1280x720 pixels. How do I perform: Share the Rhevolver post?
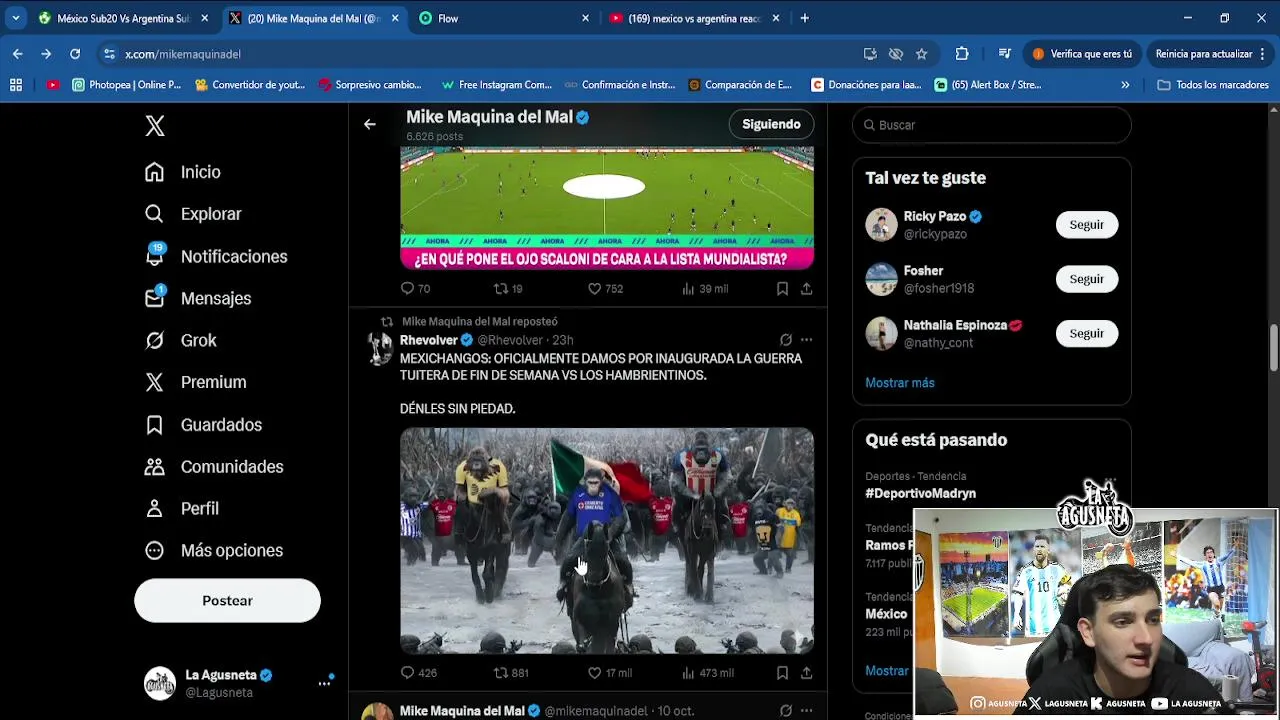[806, 673]
